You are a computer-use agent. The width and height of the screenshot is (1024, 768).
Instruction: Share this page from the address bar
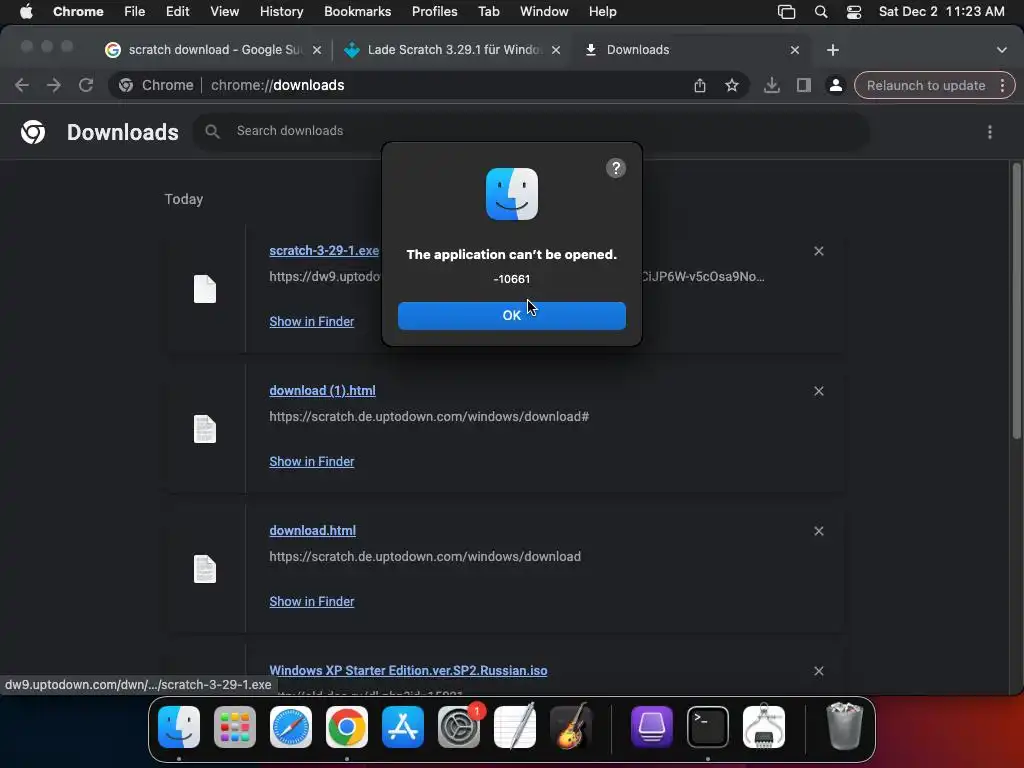pyautogui.click(x=699, y=86)
